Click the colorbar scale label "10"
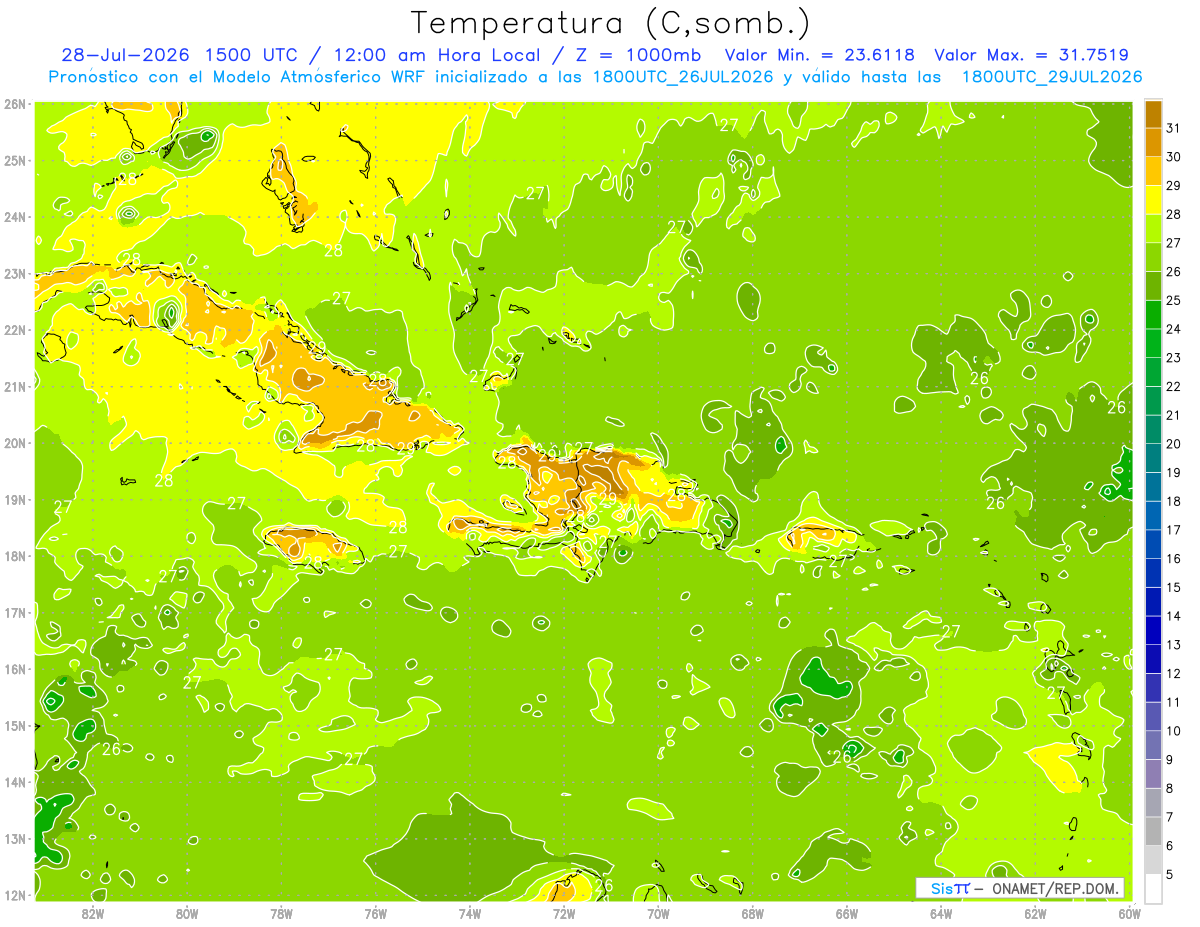Viewport: 1200px width, 927px height. [x=1174, y=731]
